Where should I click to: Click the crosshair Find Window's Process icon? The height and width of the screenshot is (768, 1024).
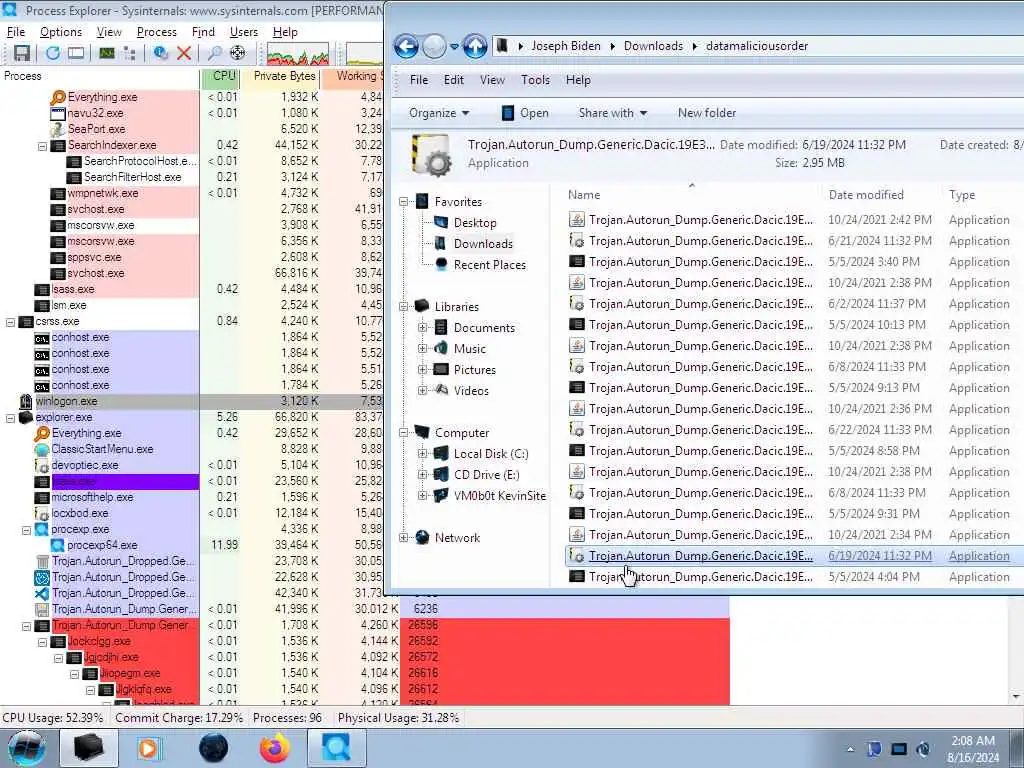(238, 53)
